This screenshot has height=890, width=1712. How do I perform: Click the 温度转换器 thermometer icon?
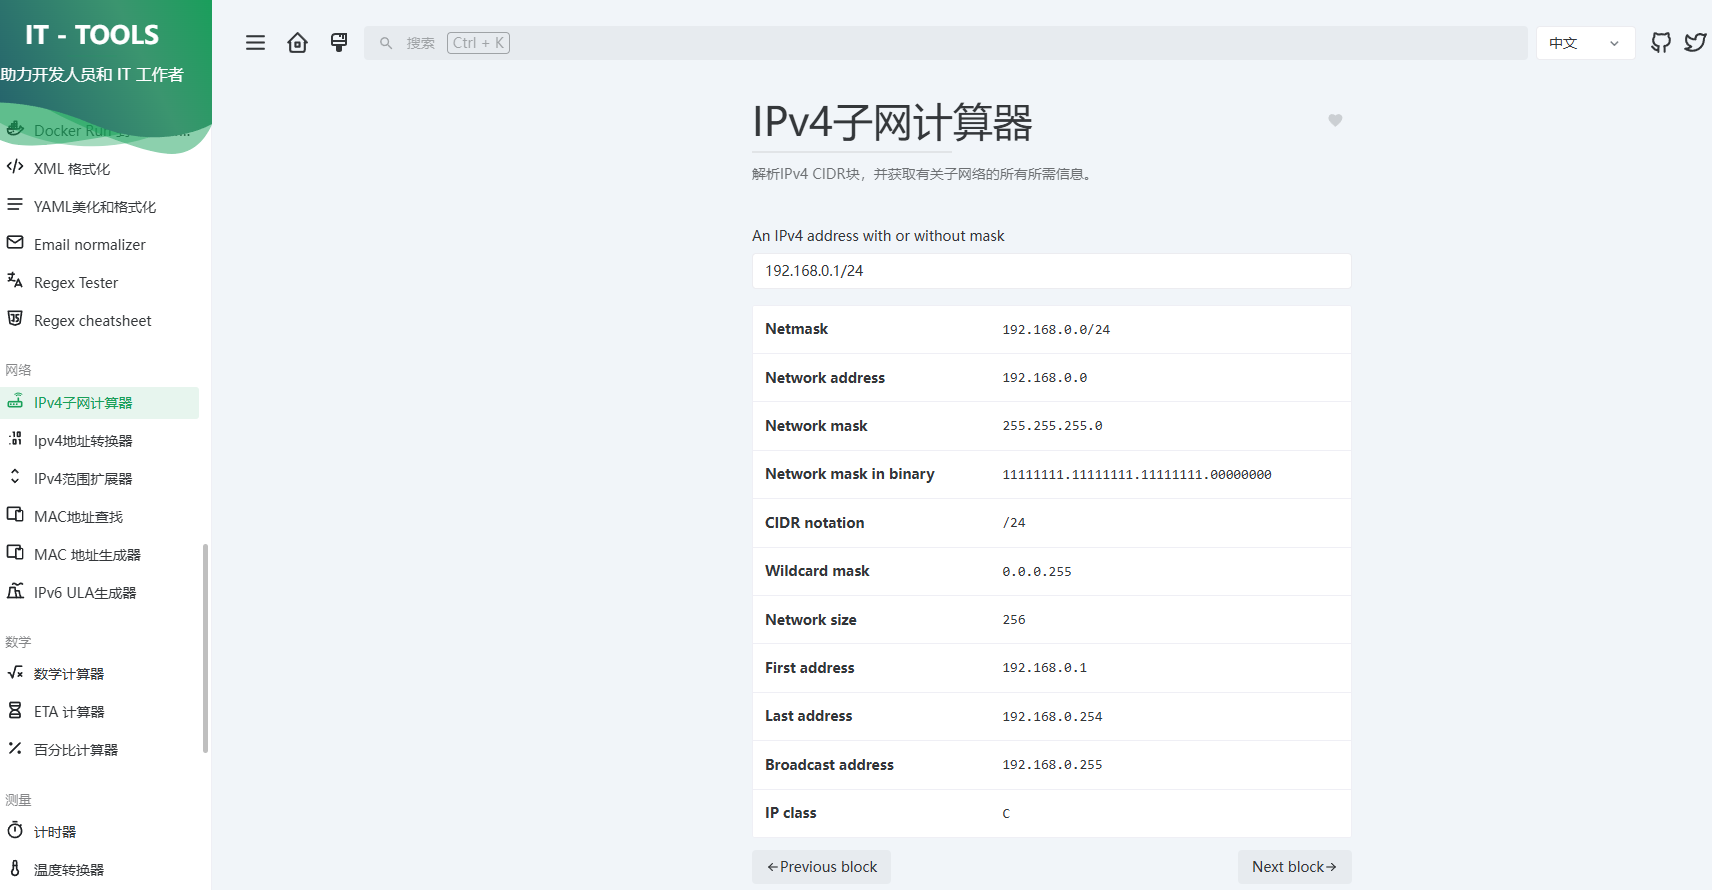(15, 869)
